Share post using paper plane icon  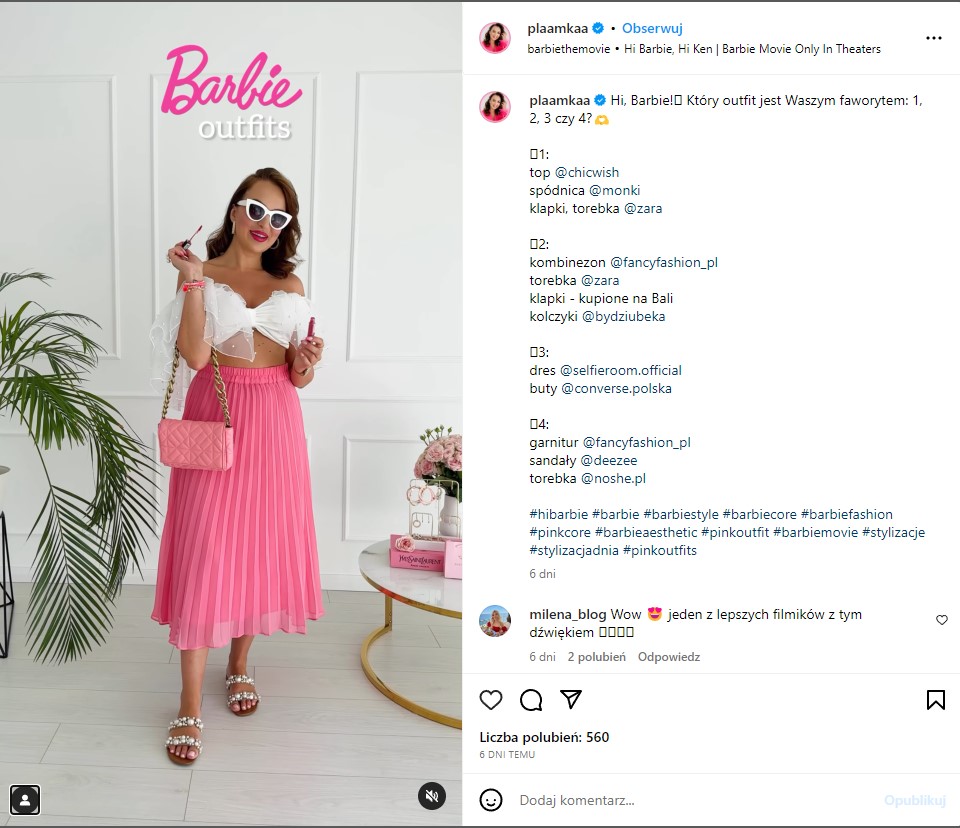571,699
